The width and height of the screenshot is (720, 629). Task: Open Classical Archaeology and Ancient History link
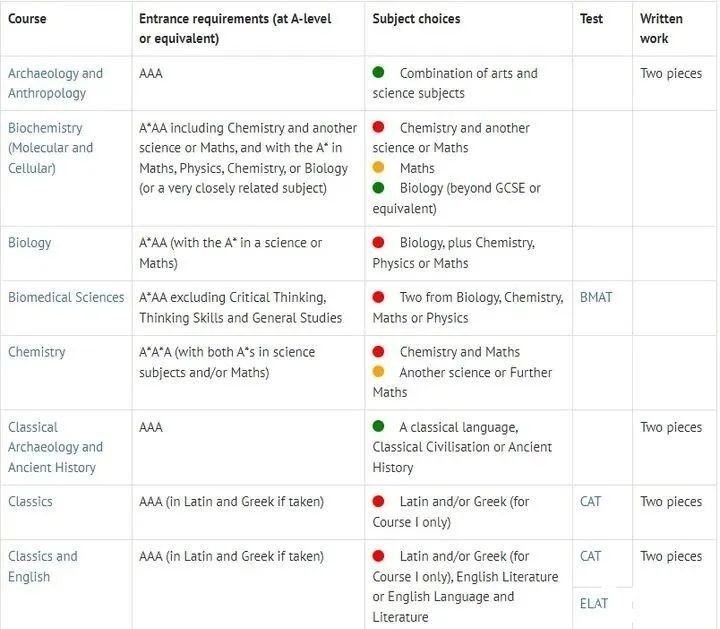point(55,447)
